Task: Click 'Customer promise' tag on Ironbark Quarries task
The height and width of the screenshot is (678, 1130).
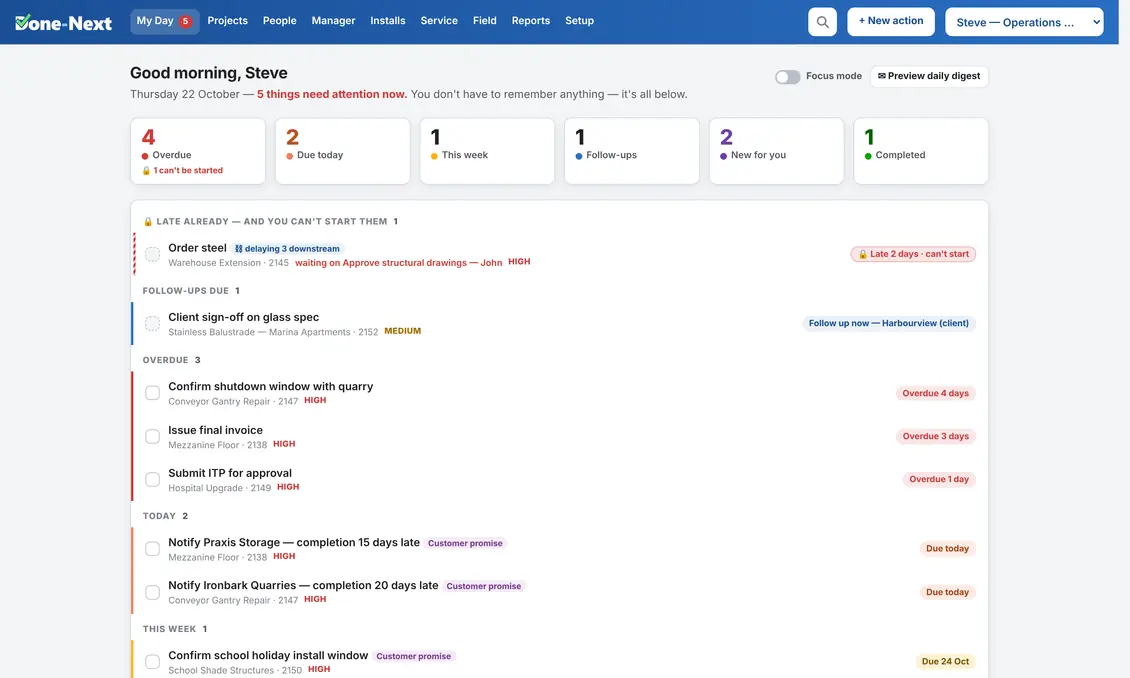Action: coord(484,586)
